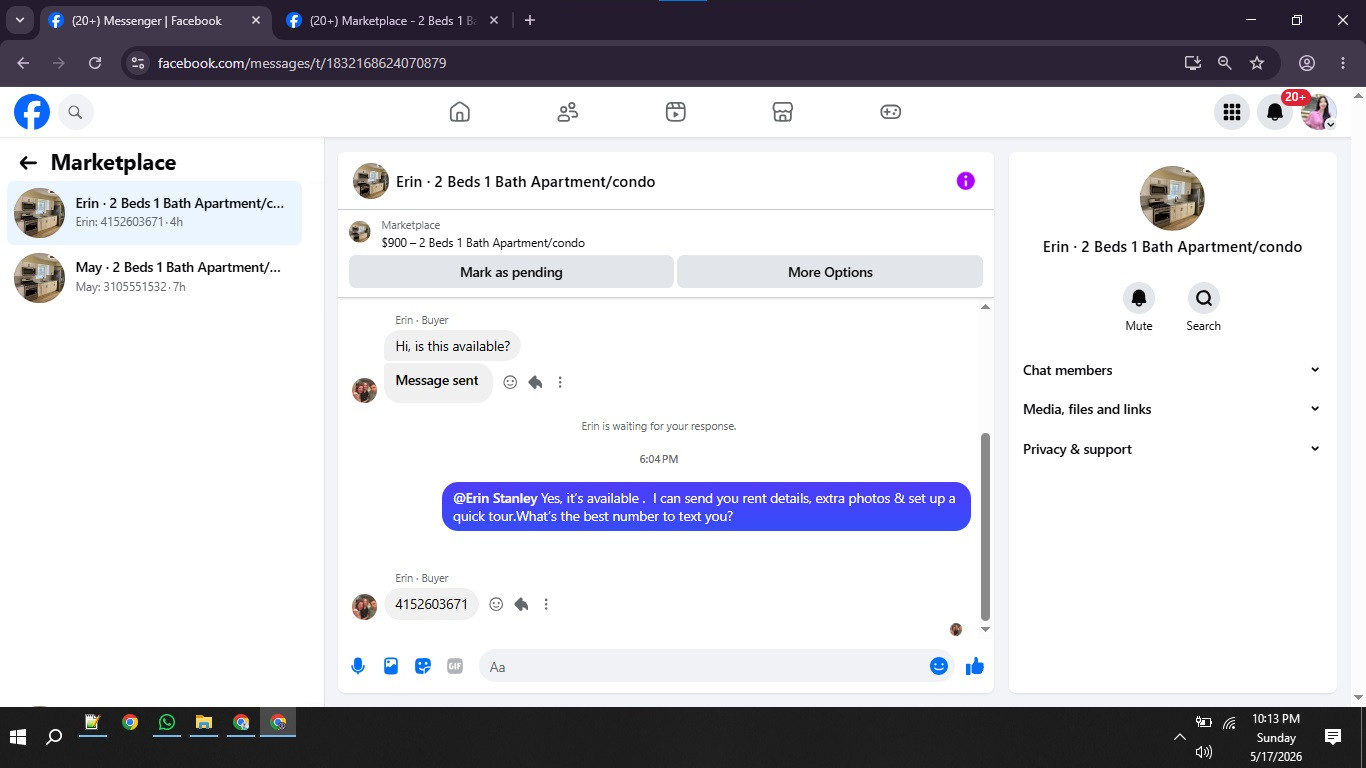The width and height of the screenshot is (1366, 768).
Task: Open Windows Start menu
Action: click(18, 737)
